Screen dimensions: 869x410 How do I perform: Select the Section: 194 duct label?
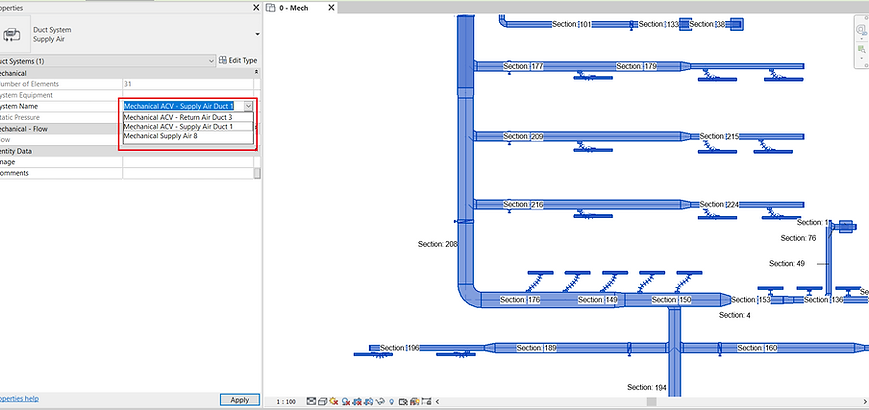tap(647, 387)
